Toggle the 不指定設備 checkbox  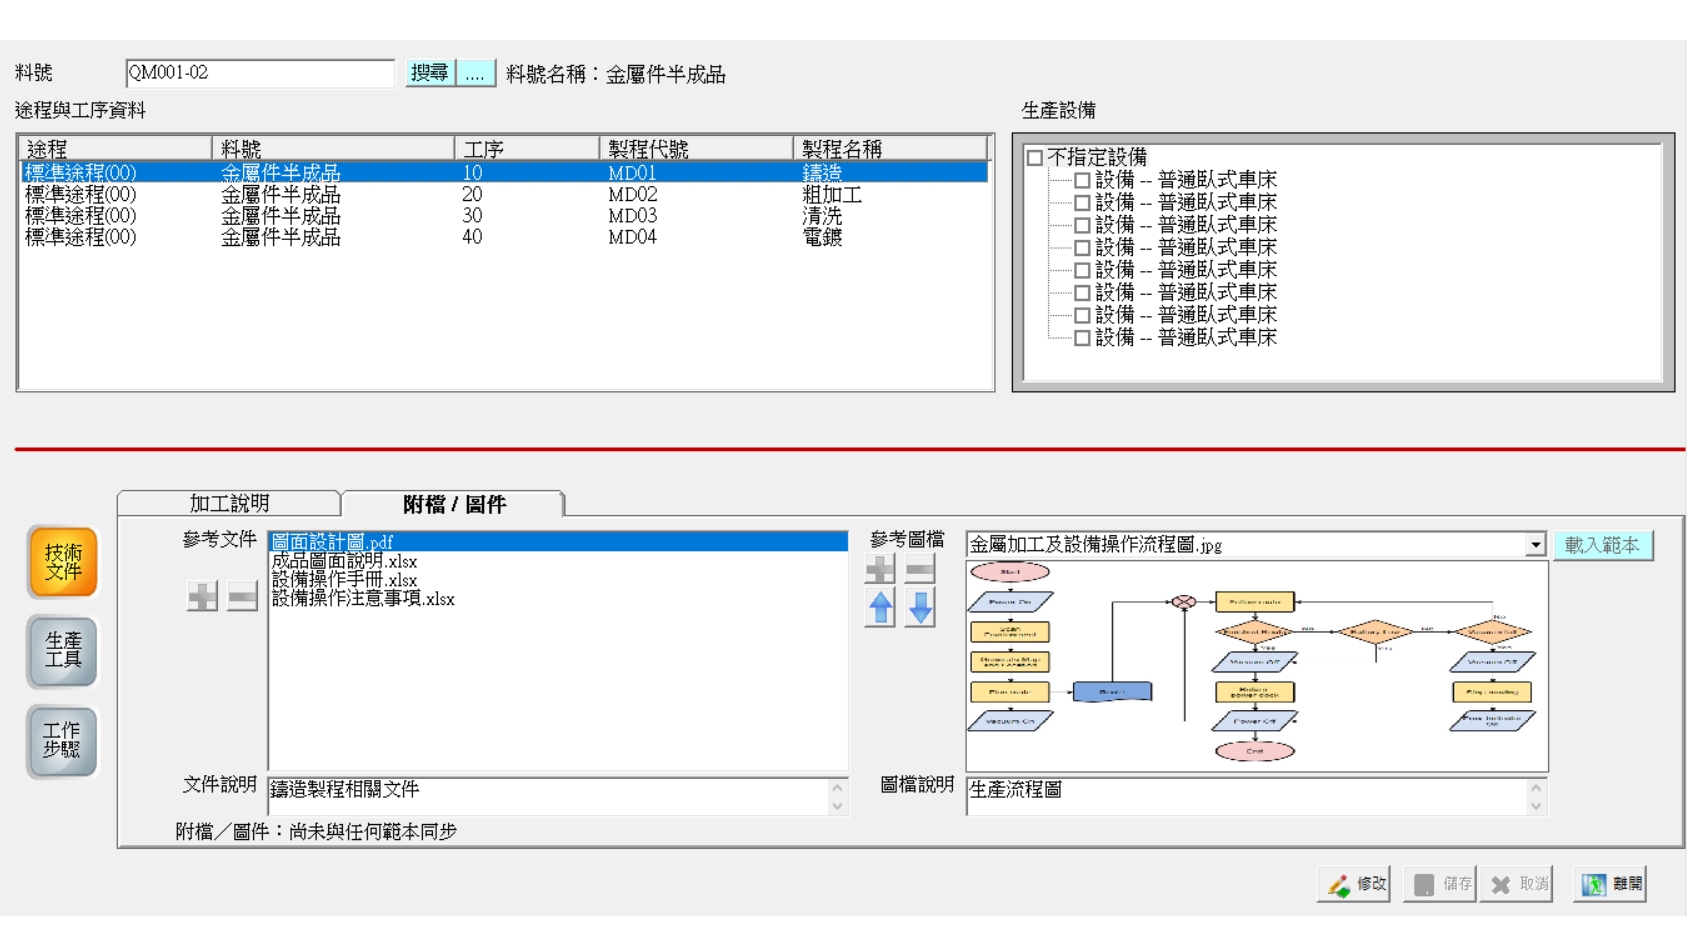1035,157
